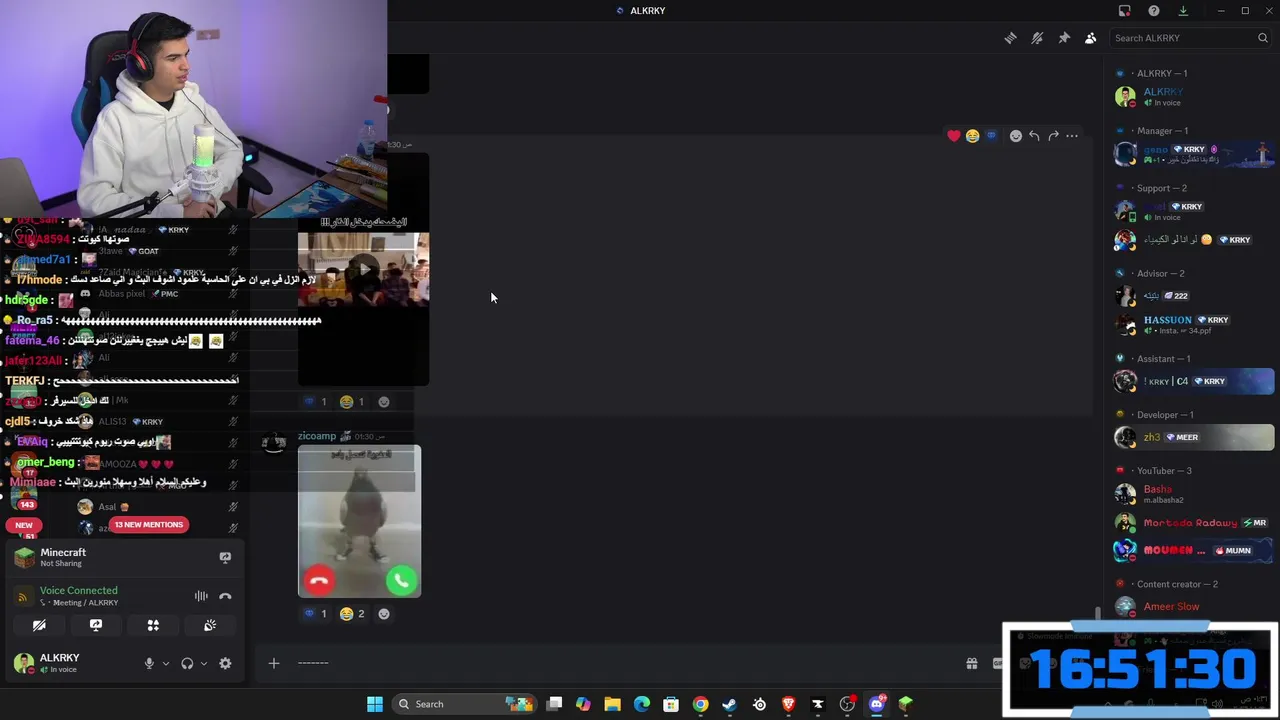Screen dimensions: 1280x720
Task: Disconnect from voice with hang-up icon
Action: 225,596
